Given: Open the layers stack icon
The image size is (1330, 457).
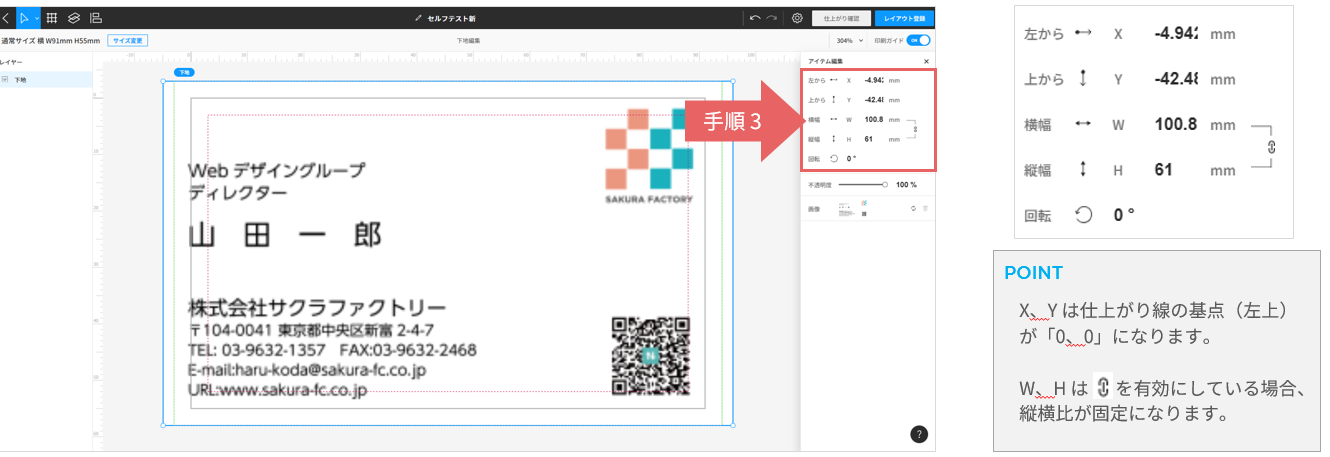Looking at the screenshot, I should [74, 17].
